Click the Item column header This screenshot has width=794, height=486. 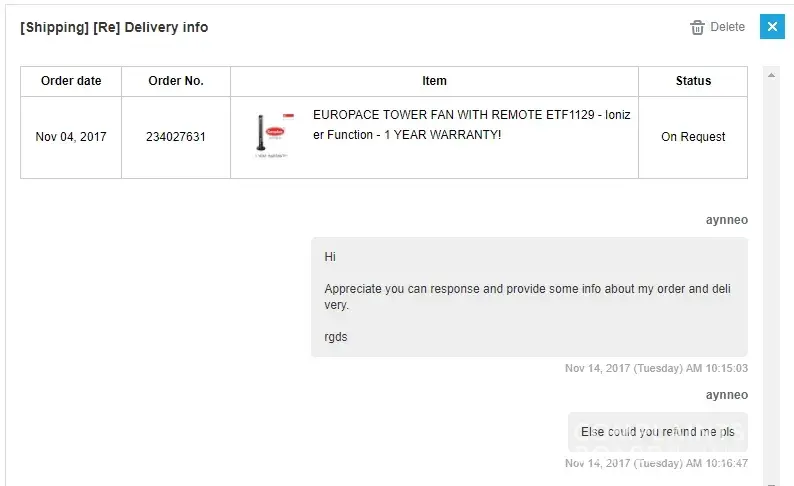click(x=434, y=81)
